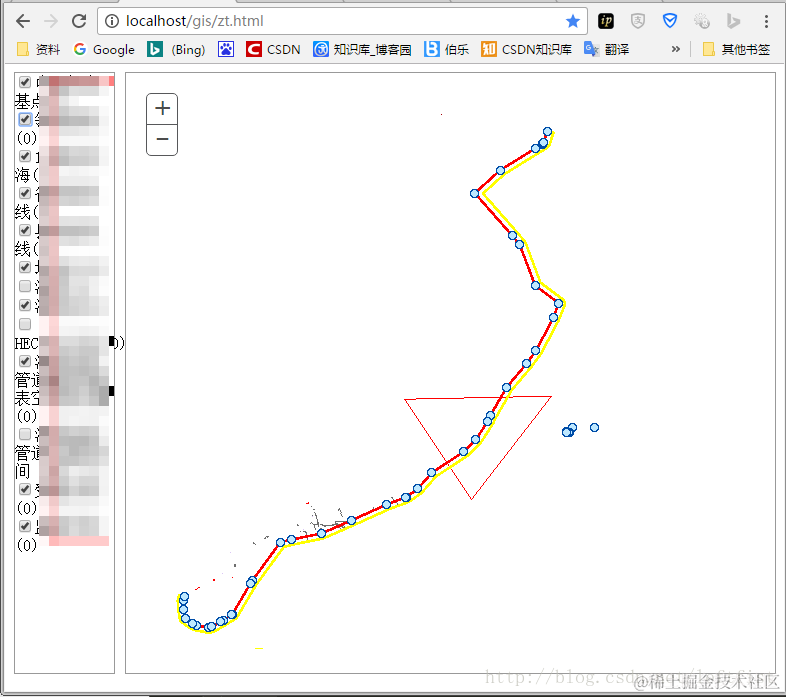Zoom in the map with + button
Viewport: 786px width, 697px height.
(x=162, y=108)
